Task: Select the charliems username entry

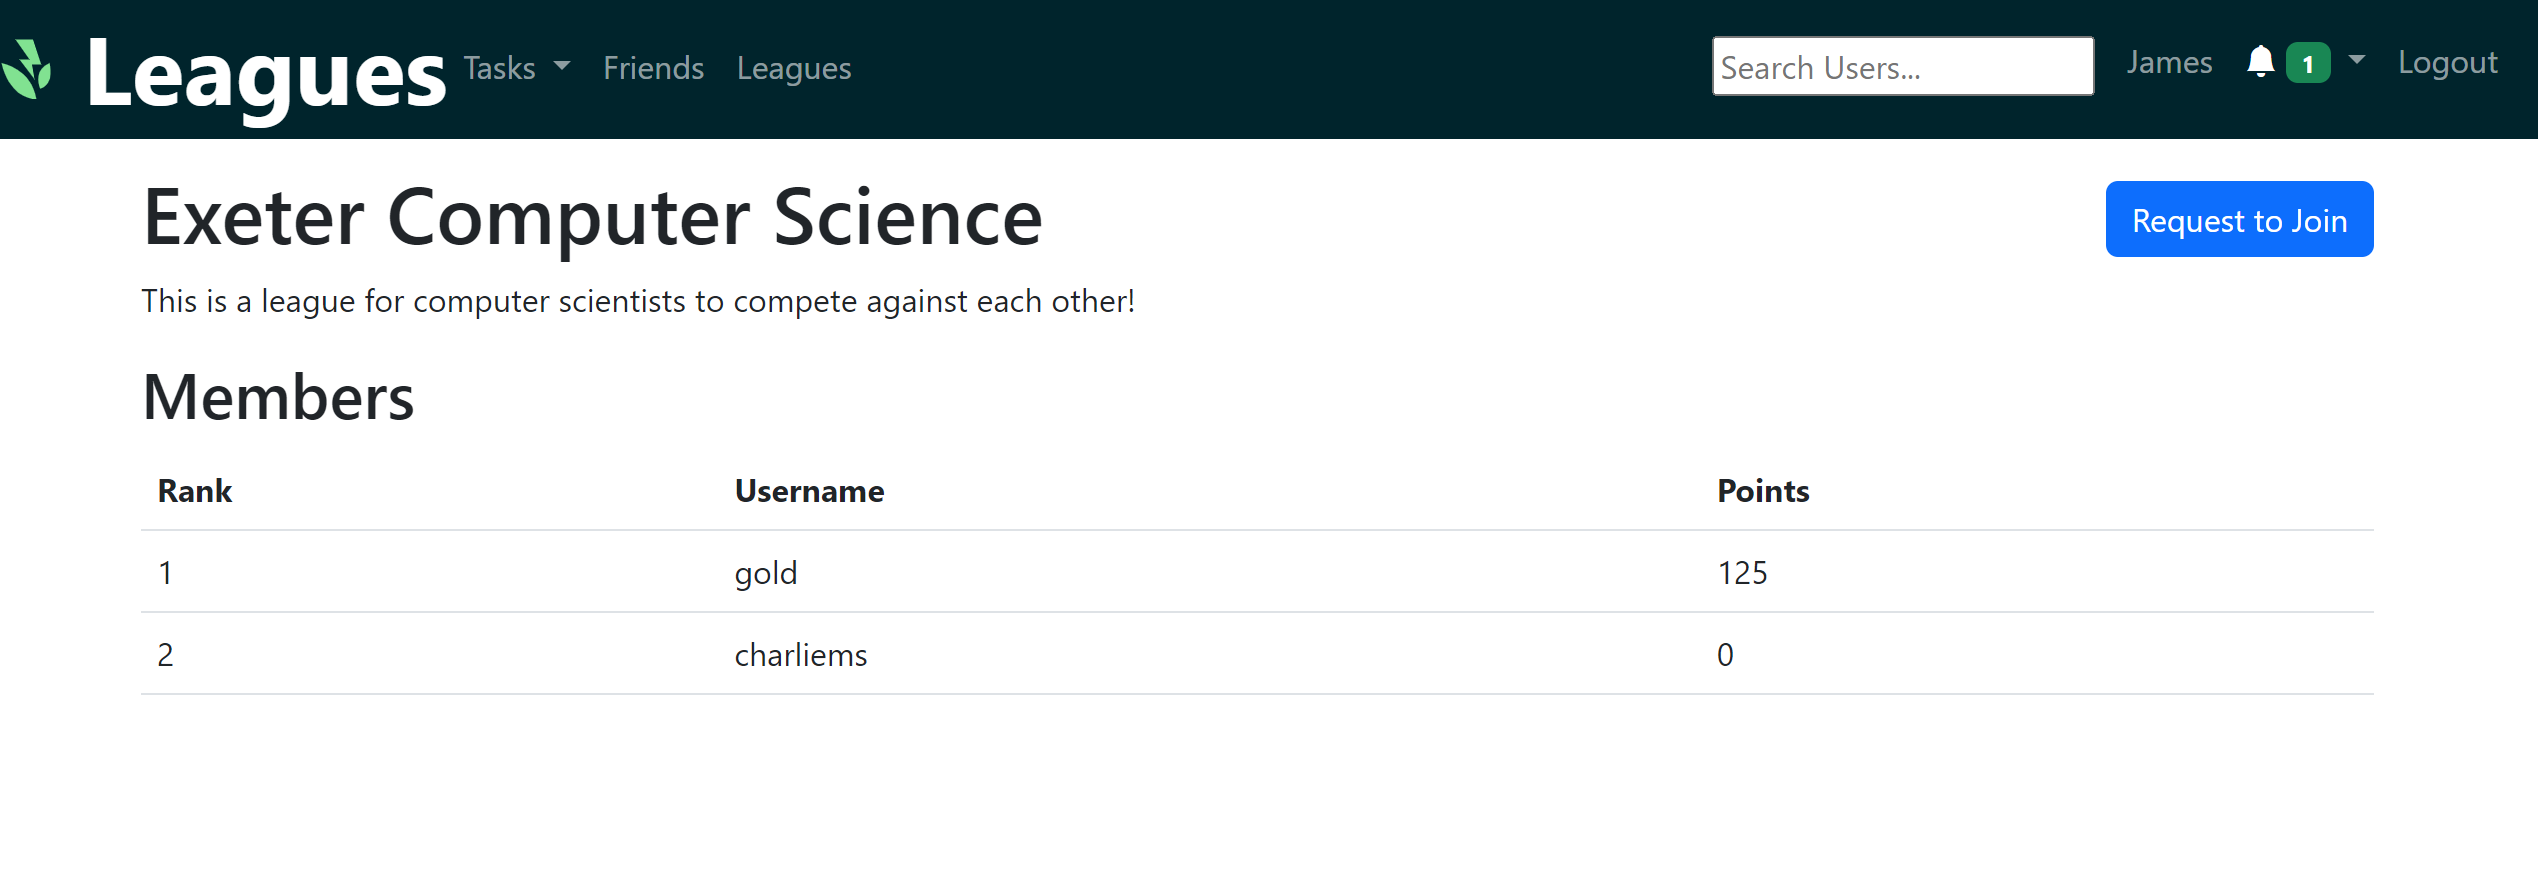Action: click(800, 655)
